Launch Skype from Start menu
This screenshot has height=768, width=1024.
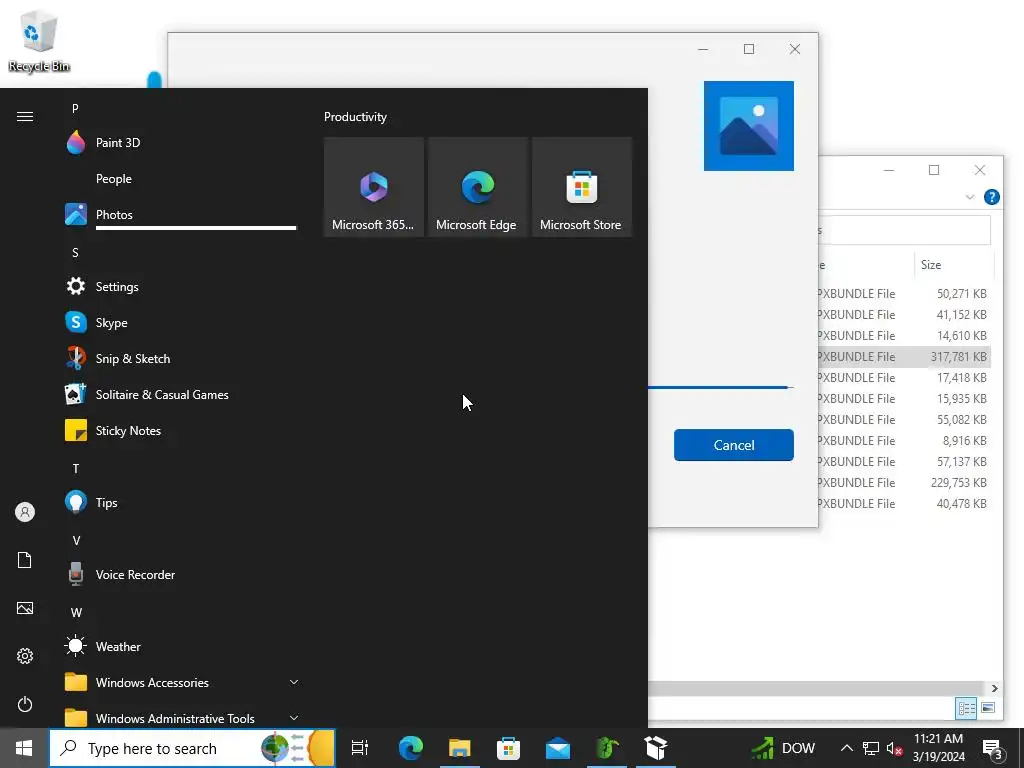180,323
